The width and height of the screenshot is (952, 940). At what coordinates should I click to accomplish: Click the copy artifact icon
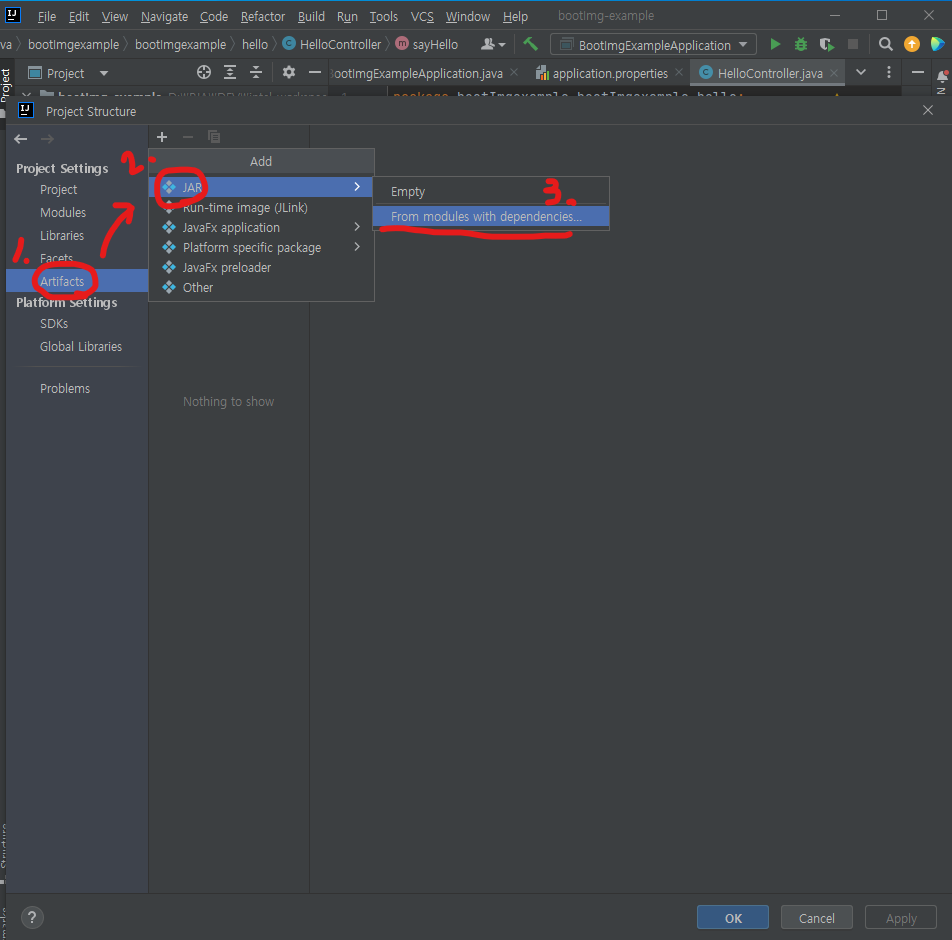(x=214, y=137)
